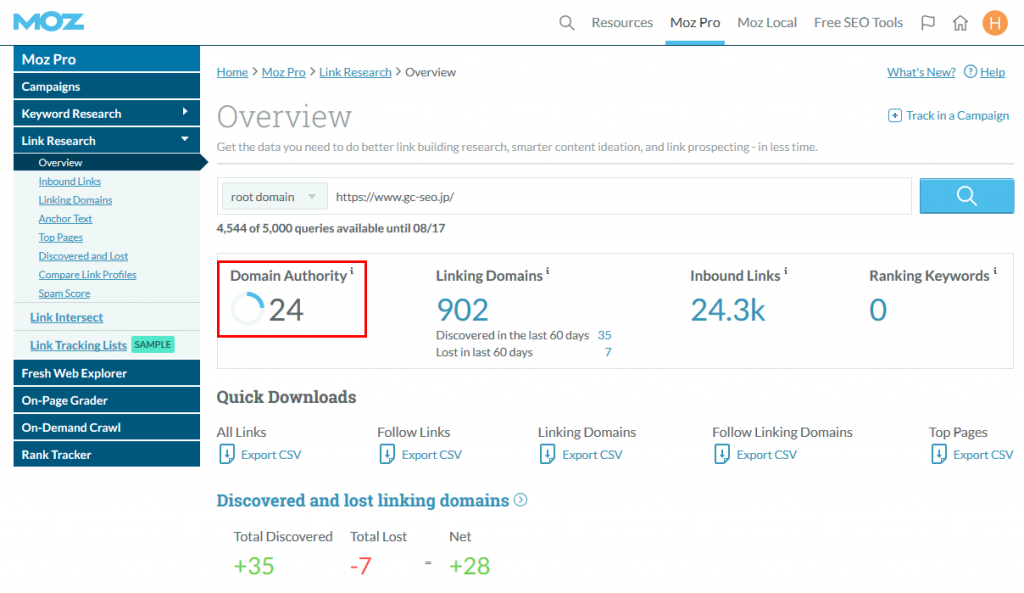
Task: Click Inbound Links info icon
Action: click(785, 270)
